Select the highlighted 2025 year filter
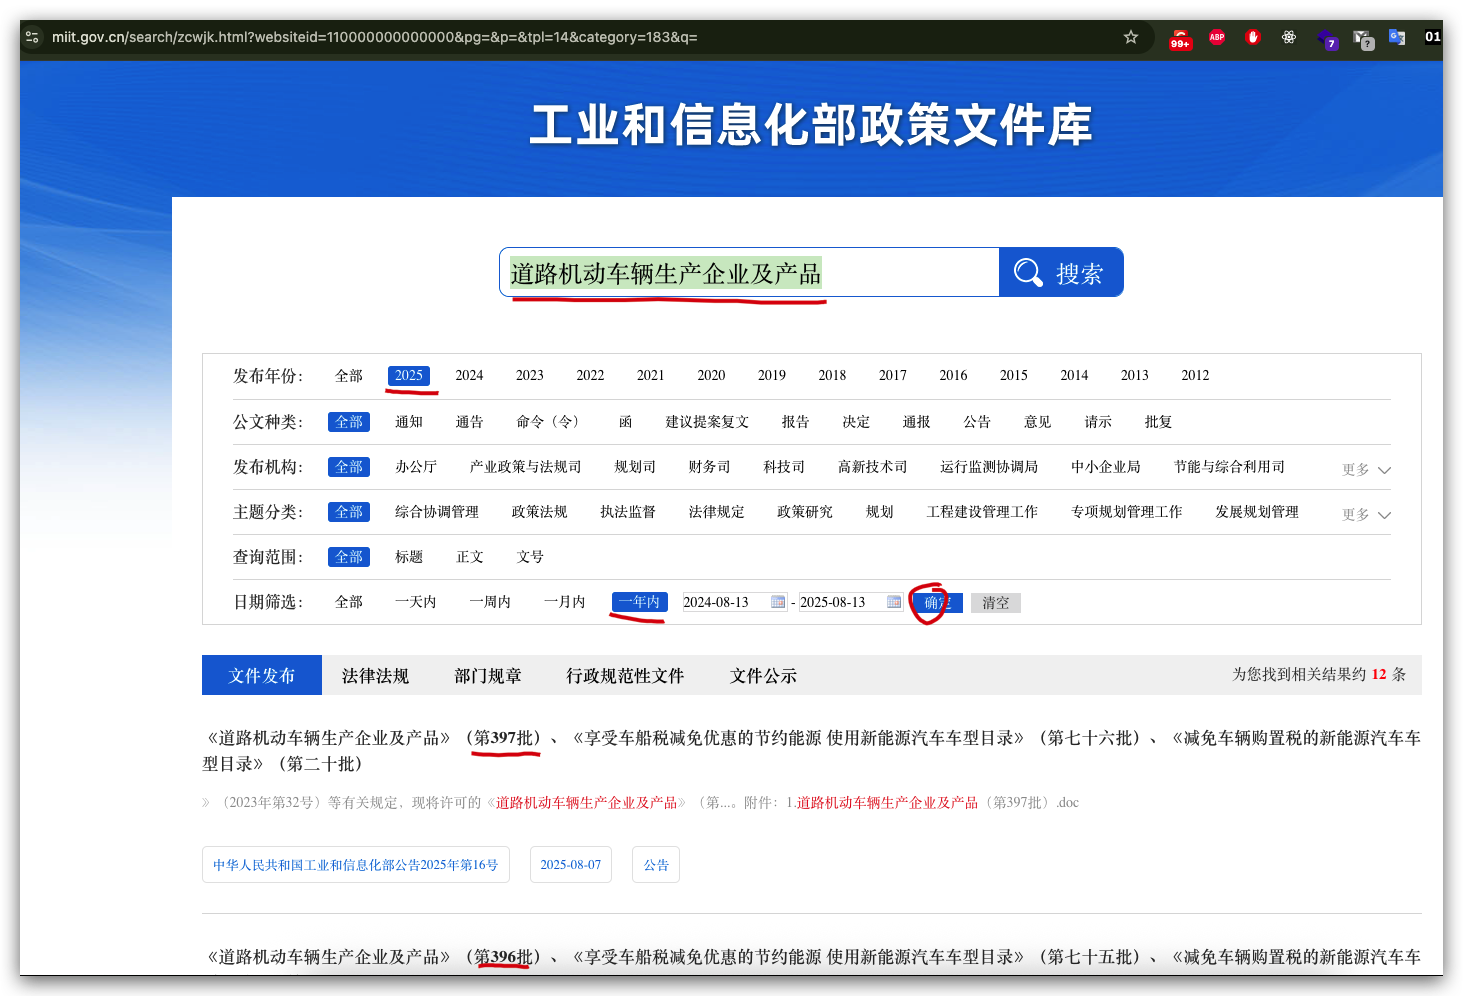The width and height of the screenshot is (1463, 996). coord(409,376)
